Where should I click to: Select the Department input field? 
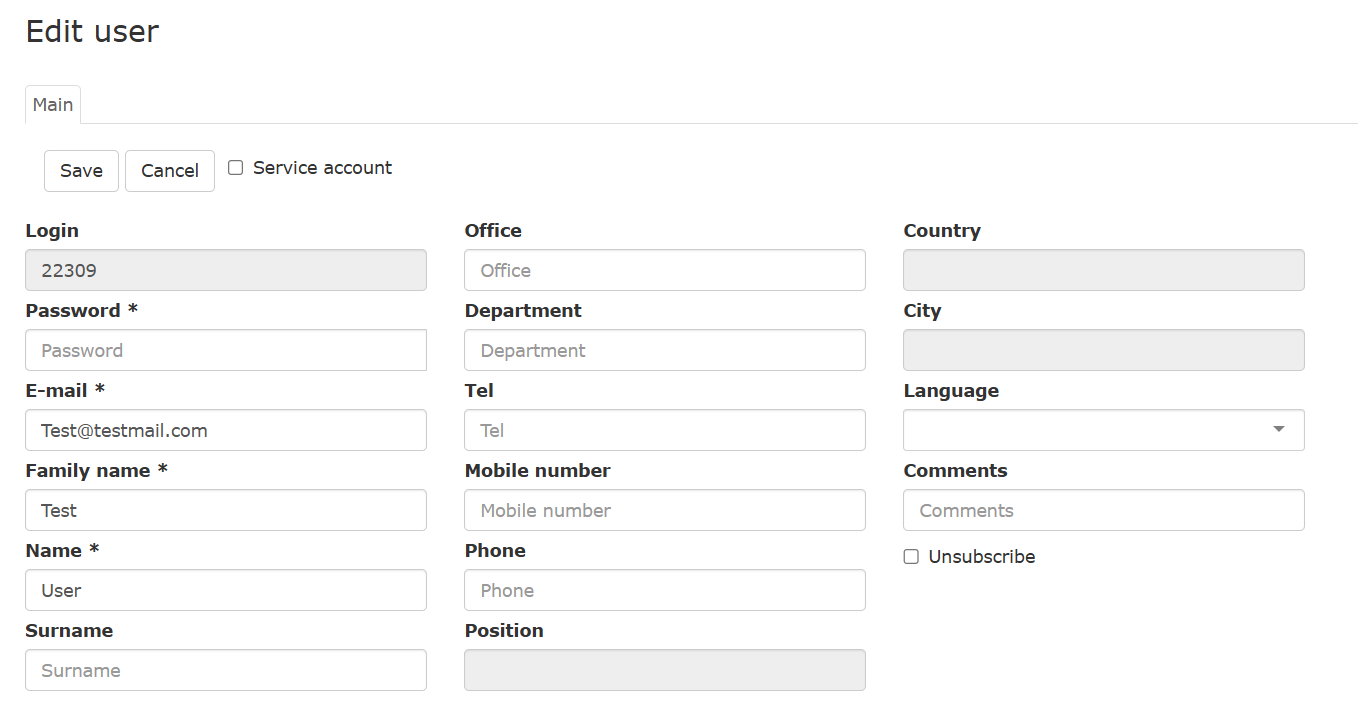664,350
